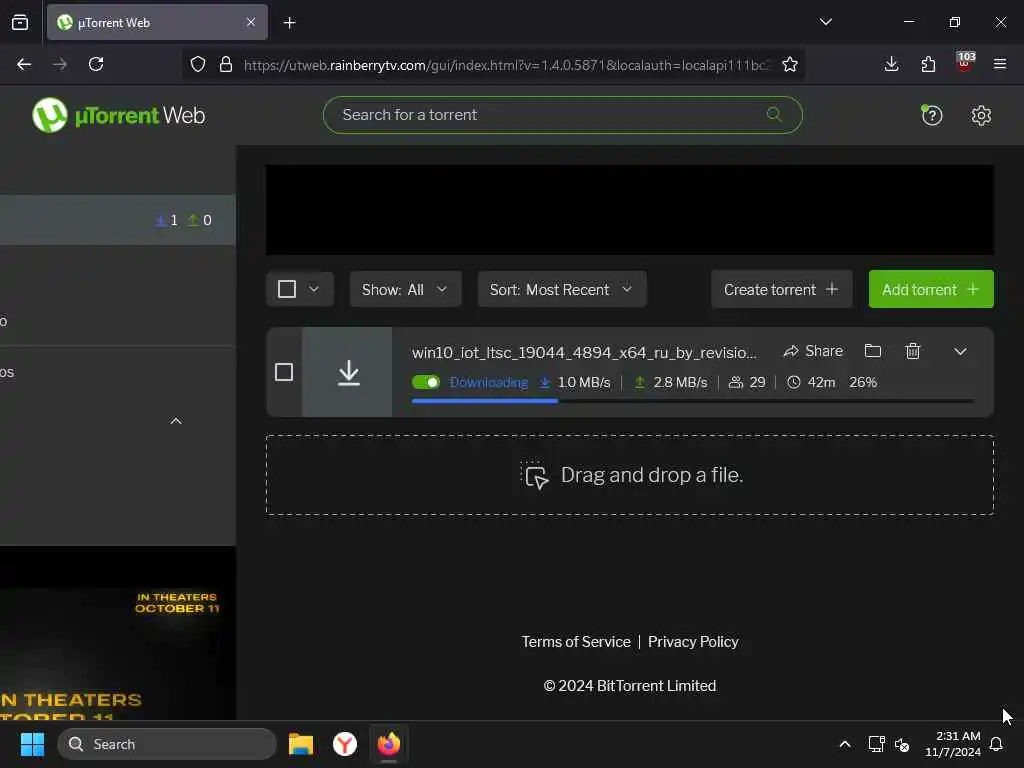
Task: Click the 42m remaining time
Action: pos(821,383)
